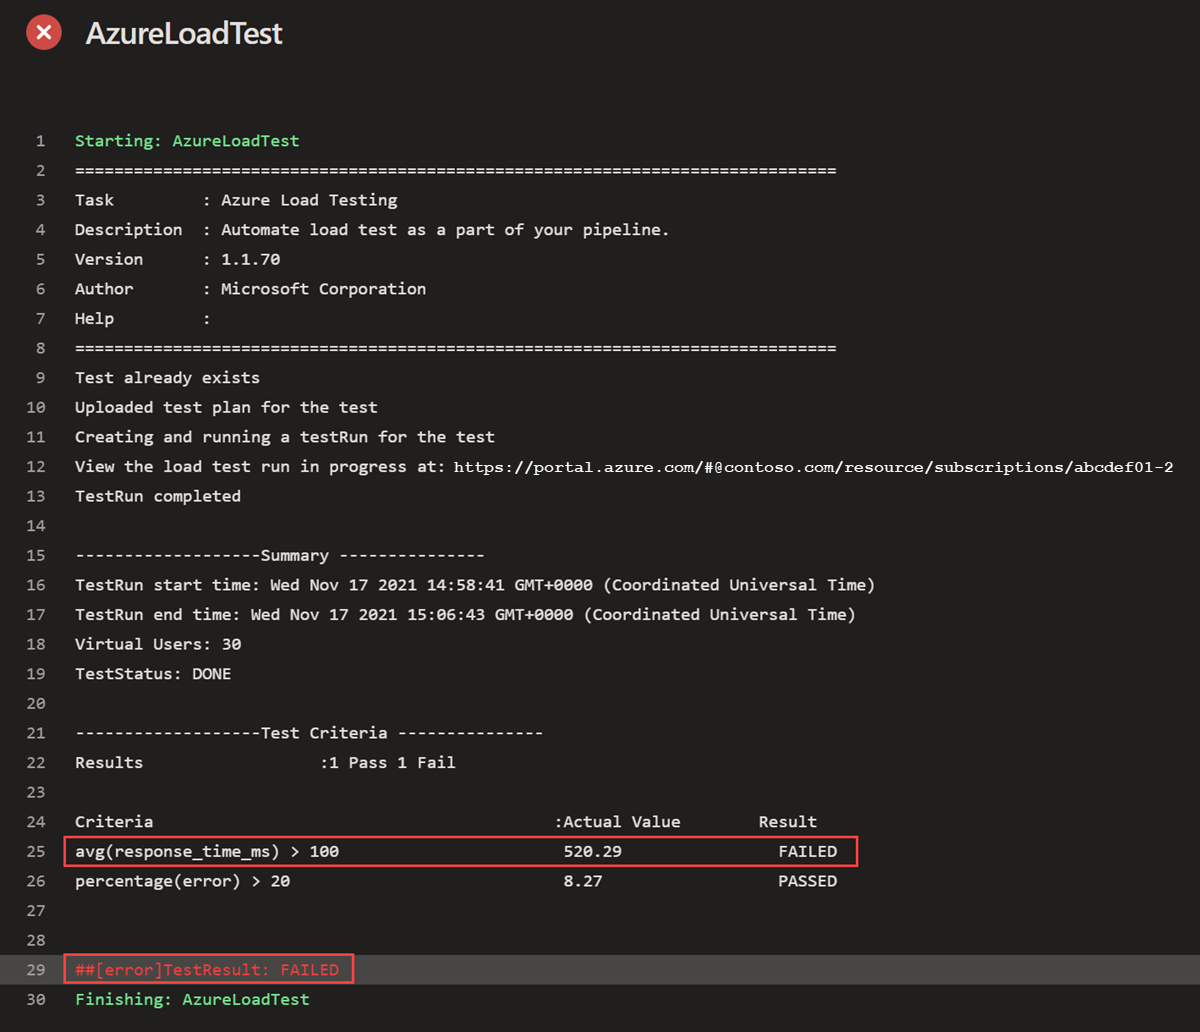The height and width of the screenshot is (1032, 1200).
Task: Click "Uploaded test plan for the test"
Action: (226, 408)
